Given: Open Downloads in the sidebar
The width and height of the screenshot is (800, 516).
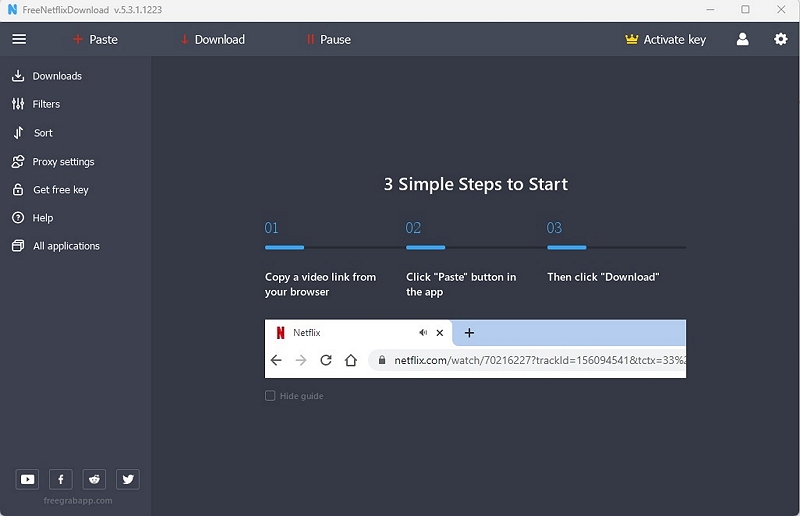Looking at the screenshot, I should (x=57, y=76).
